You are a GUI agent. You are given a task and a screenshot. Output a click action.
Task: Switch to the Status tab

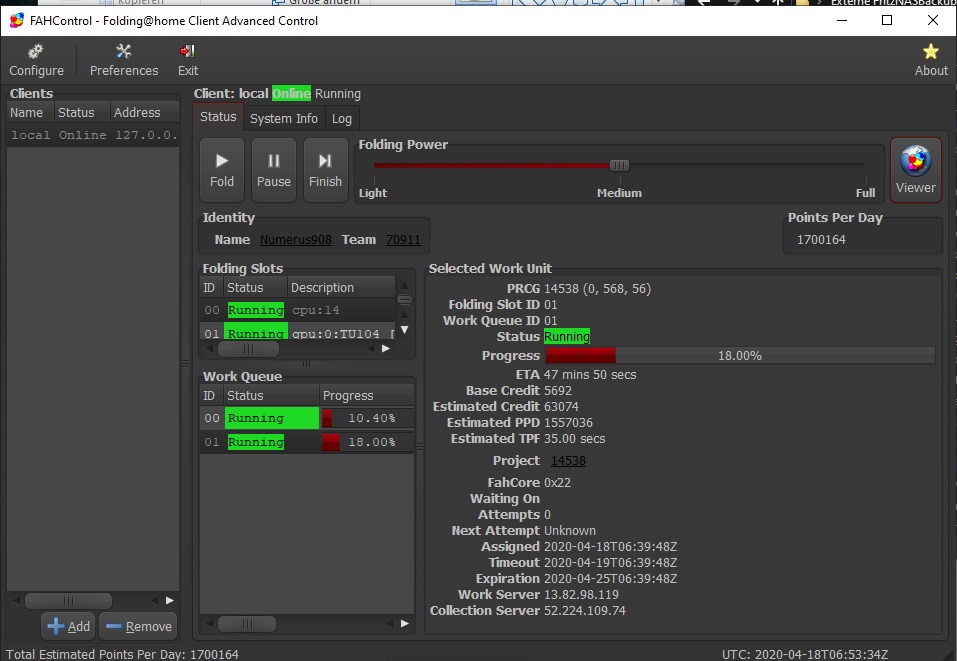click(218, 117)
